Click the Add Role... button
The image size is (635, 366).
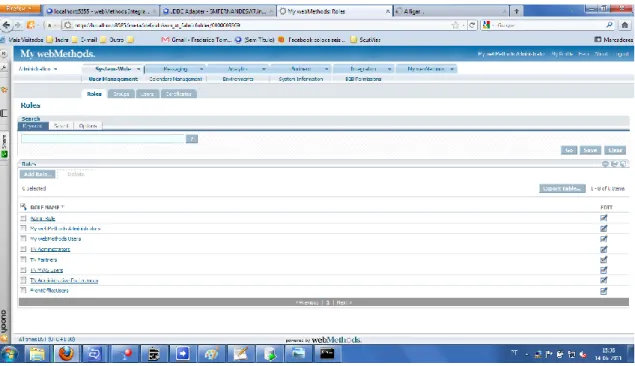37,174
